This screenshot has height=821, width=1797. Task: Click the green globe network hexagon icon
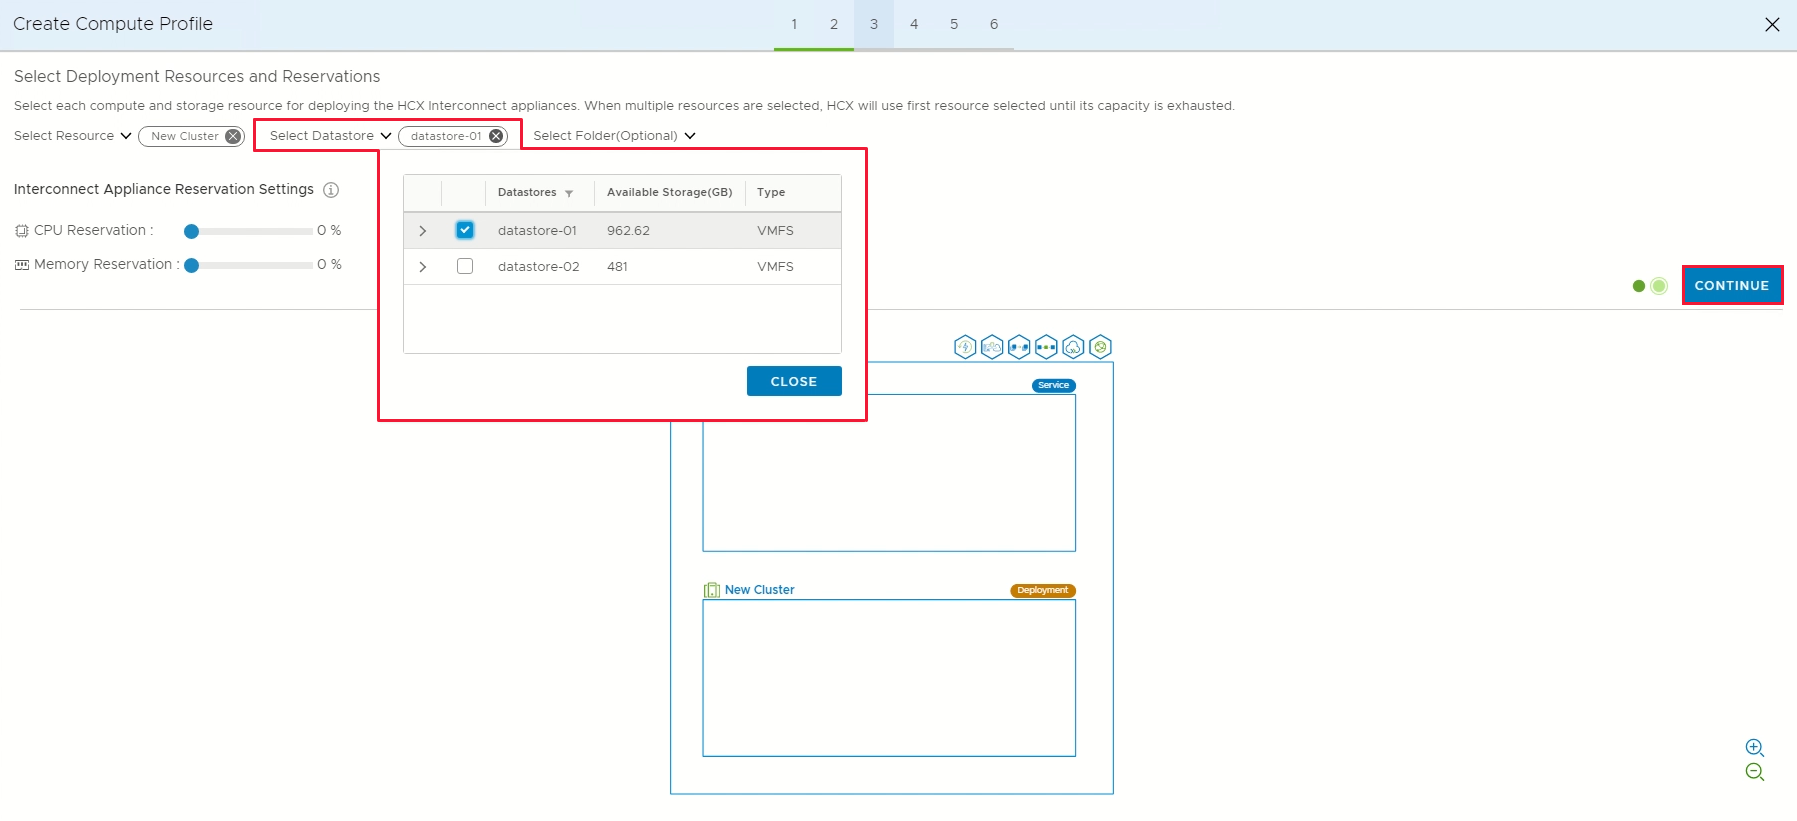click(1100, 347)
